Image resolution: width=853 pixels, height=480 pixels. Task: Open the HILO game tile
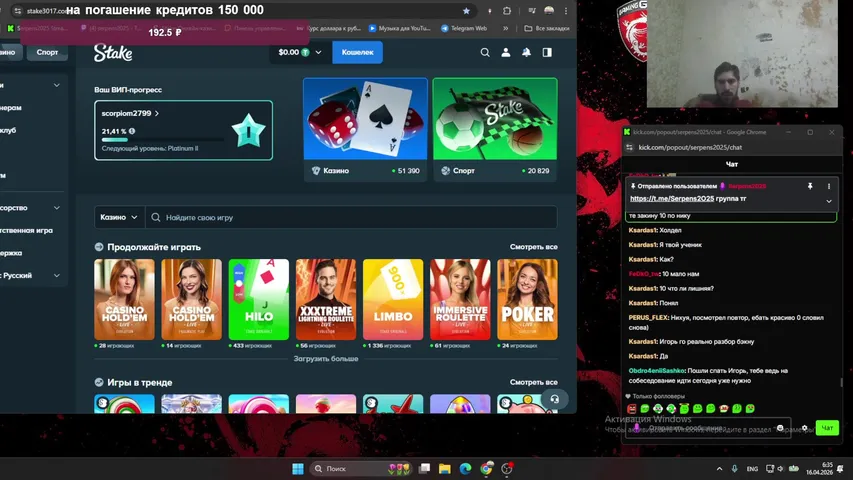258,299
